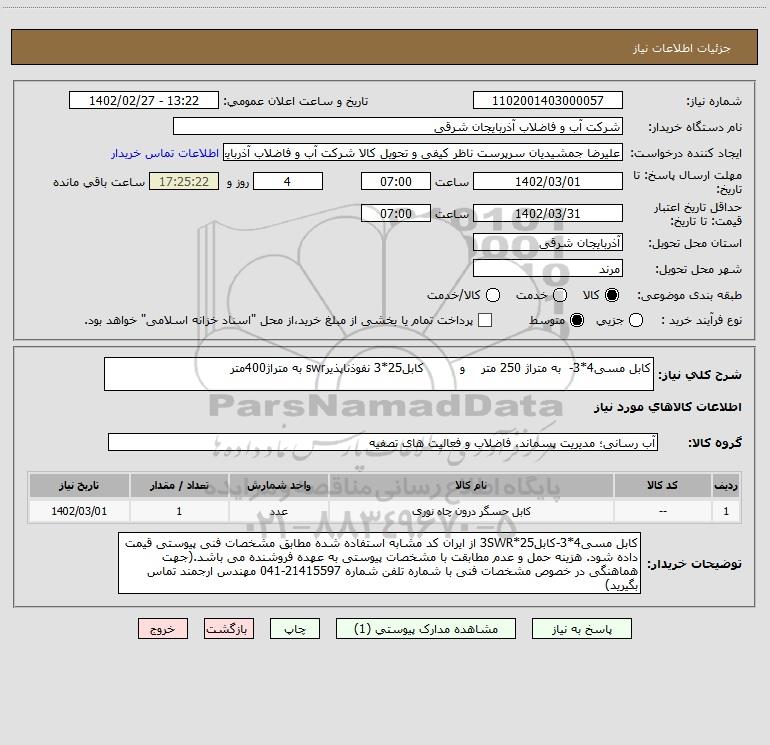Click the تاریخ نیاز column header
Viewport: 770px width, 745px height.
pyautogui.click(x=79, y=485)
